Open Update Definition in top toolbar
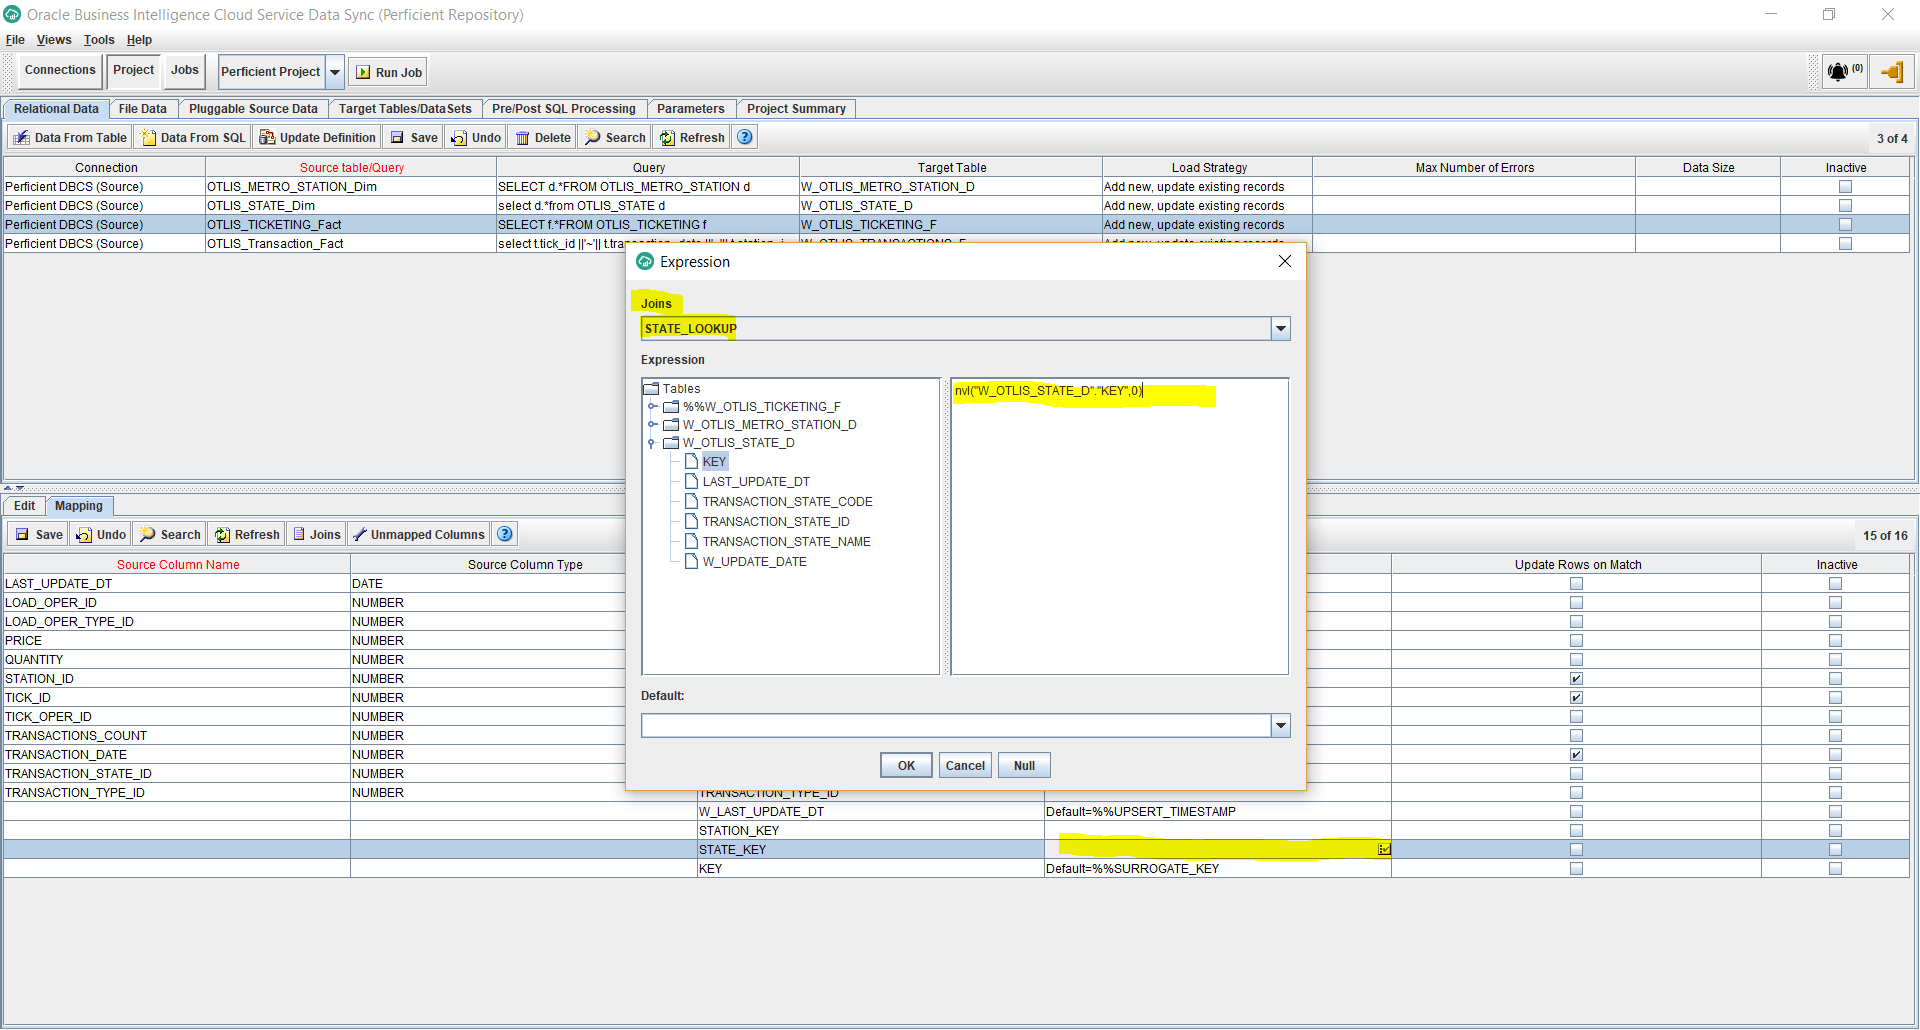 (317, 138)
